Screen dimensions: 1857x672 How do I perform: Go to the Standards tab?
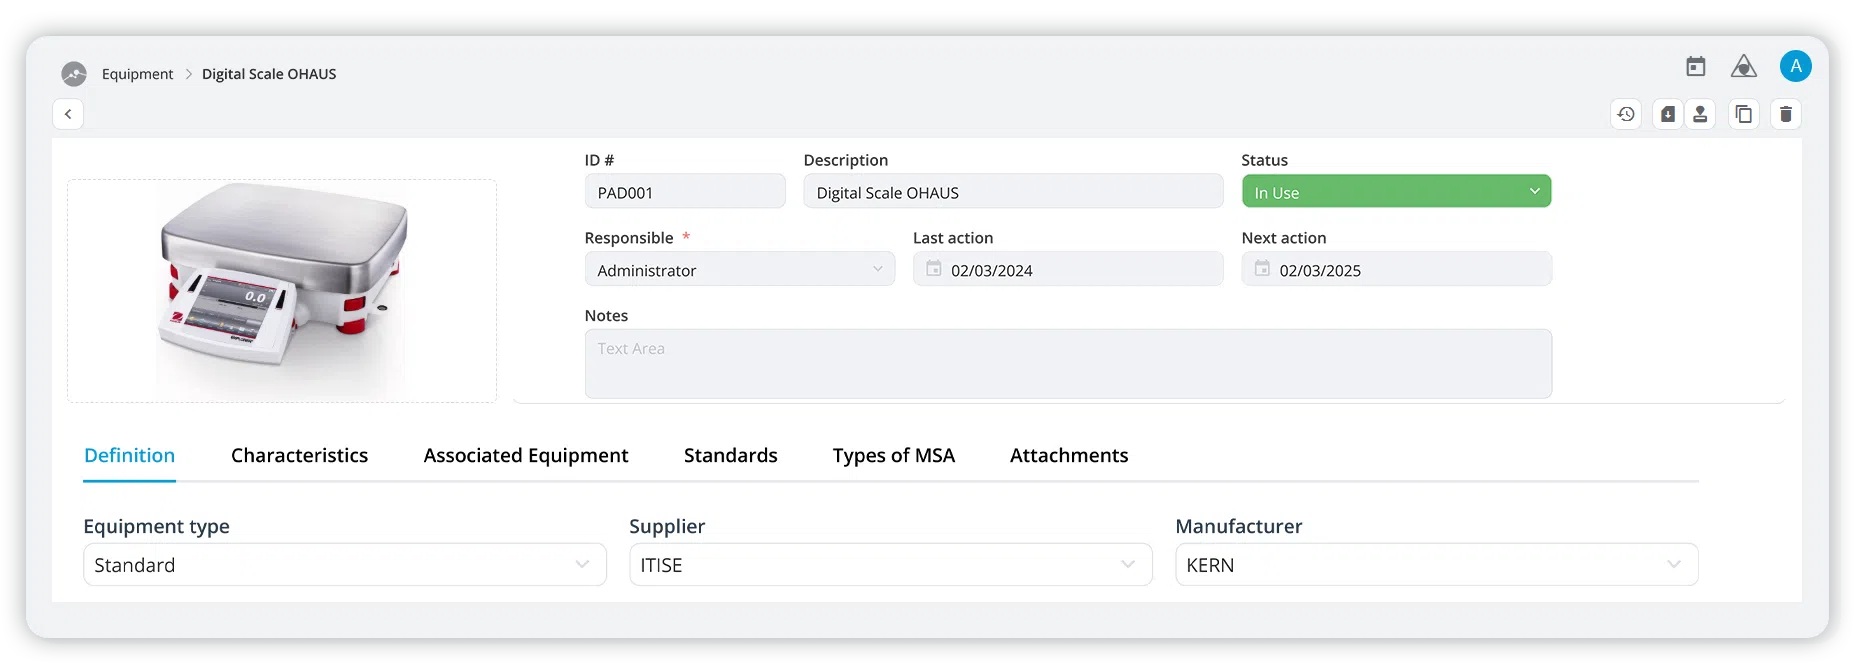pyautogui.click(x=730, y=456)
